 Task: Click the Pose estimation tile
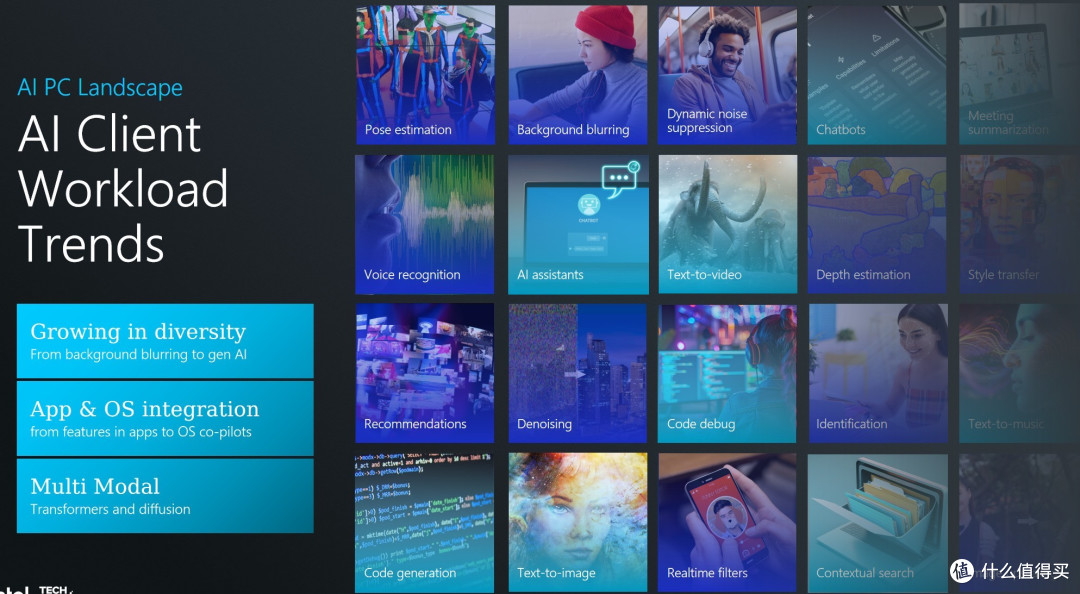tap(425, 75)
